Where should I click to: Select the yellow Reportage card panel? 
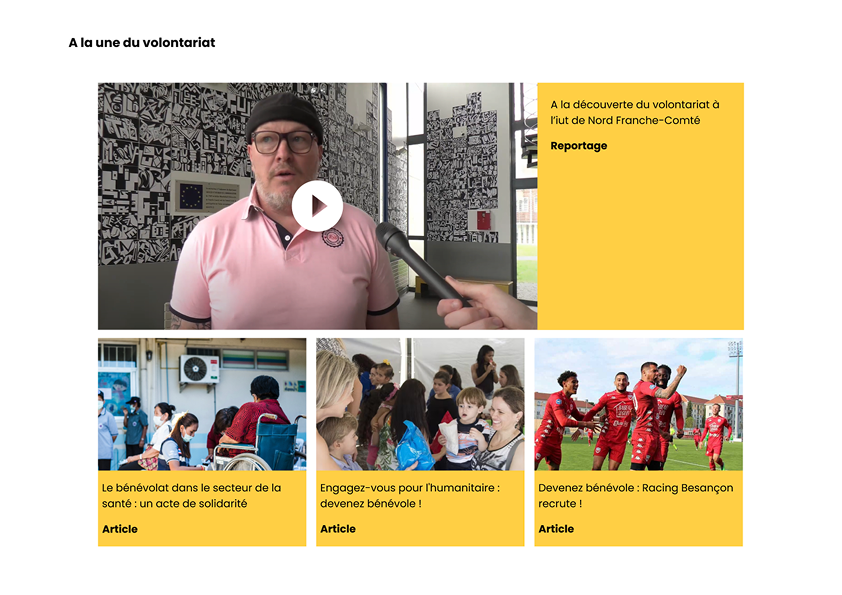pos(641,206)
